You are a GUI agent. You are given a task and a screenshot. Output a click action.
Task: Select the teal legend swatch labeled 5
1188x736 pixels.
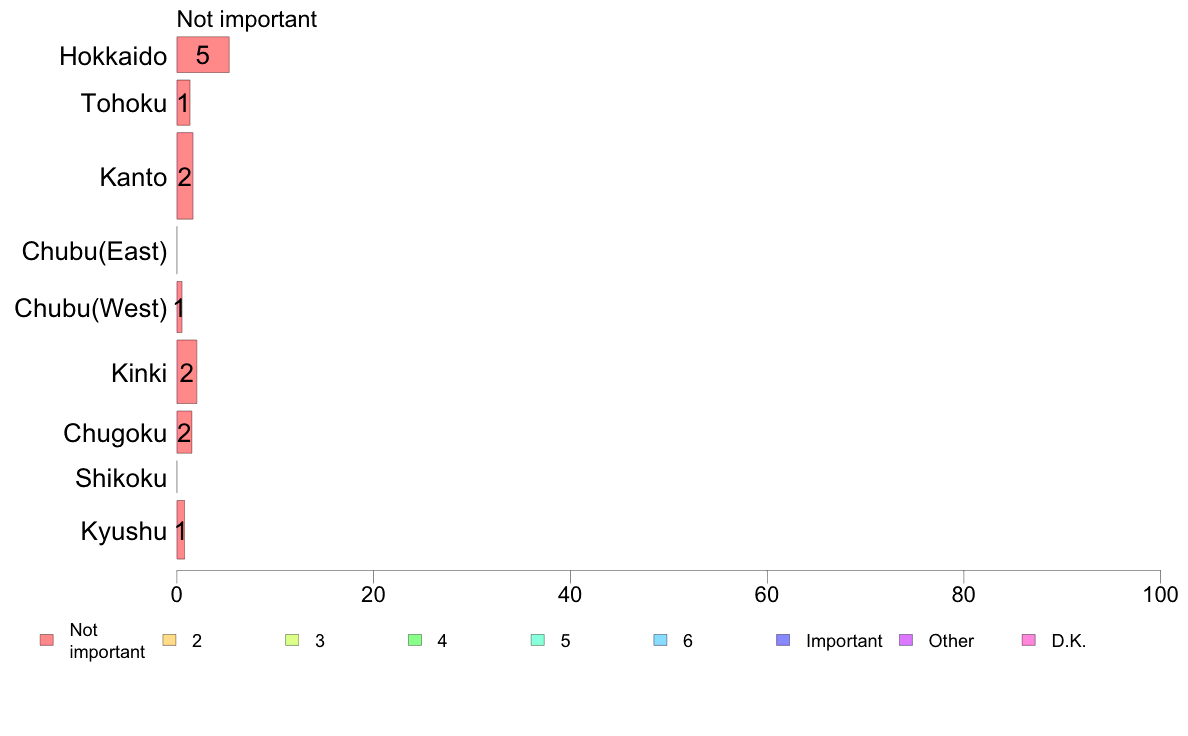coord(538,641)
